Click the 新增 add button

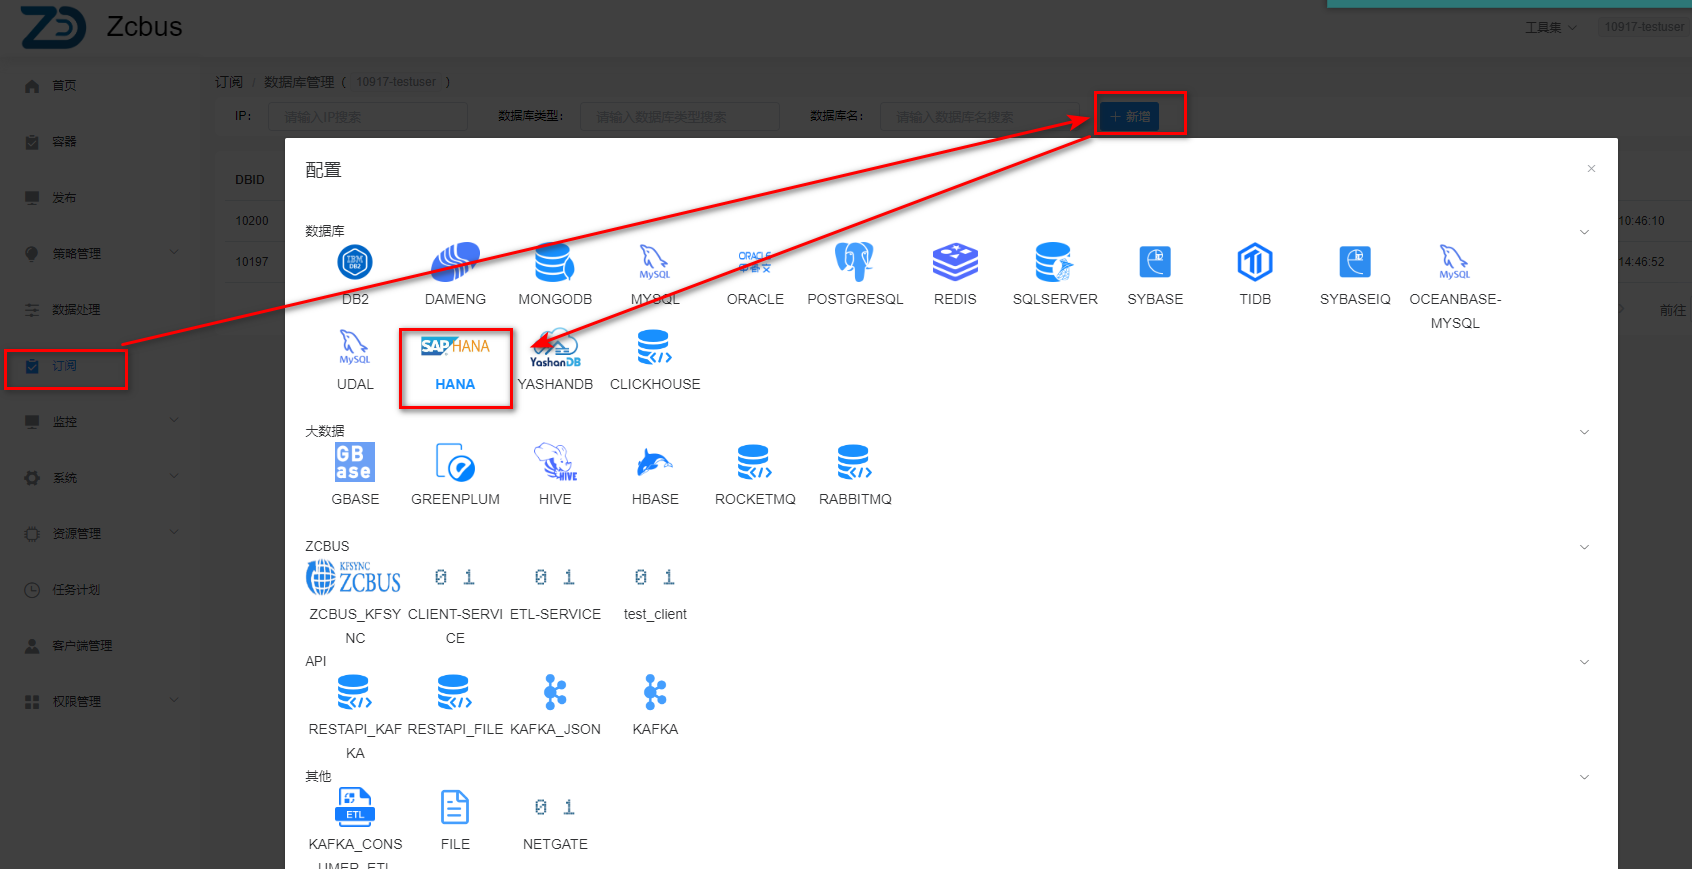coord(1129,117)
